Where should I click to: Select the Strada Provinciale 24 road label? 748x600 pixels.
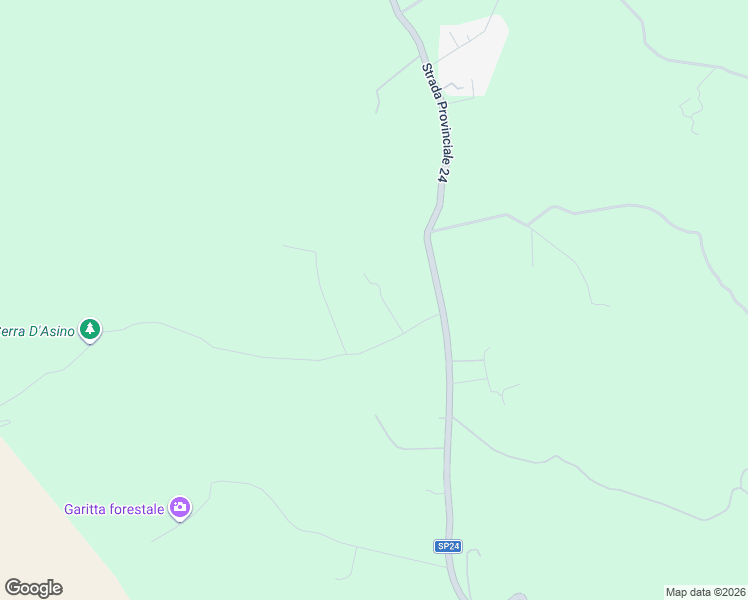(x=438, y=123)
